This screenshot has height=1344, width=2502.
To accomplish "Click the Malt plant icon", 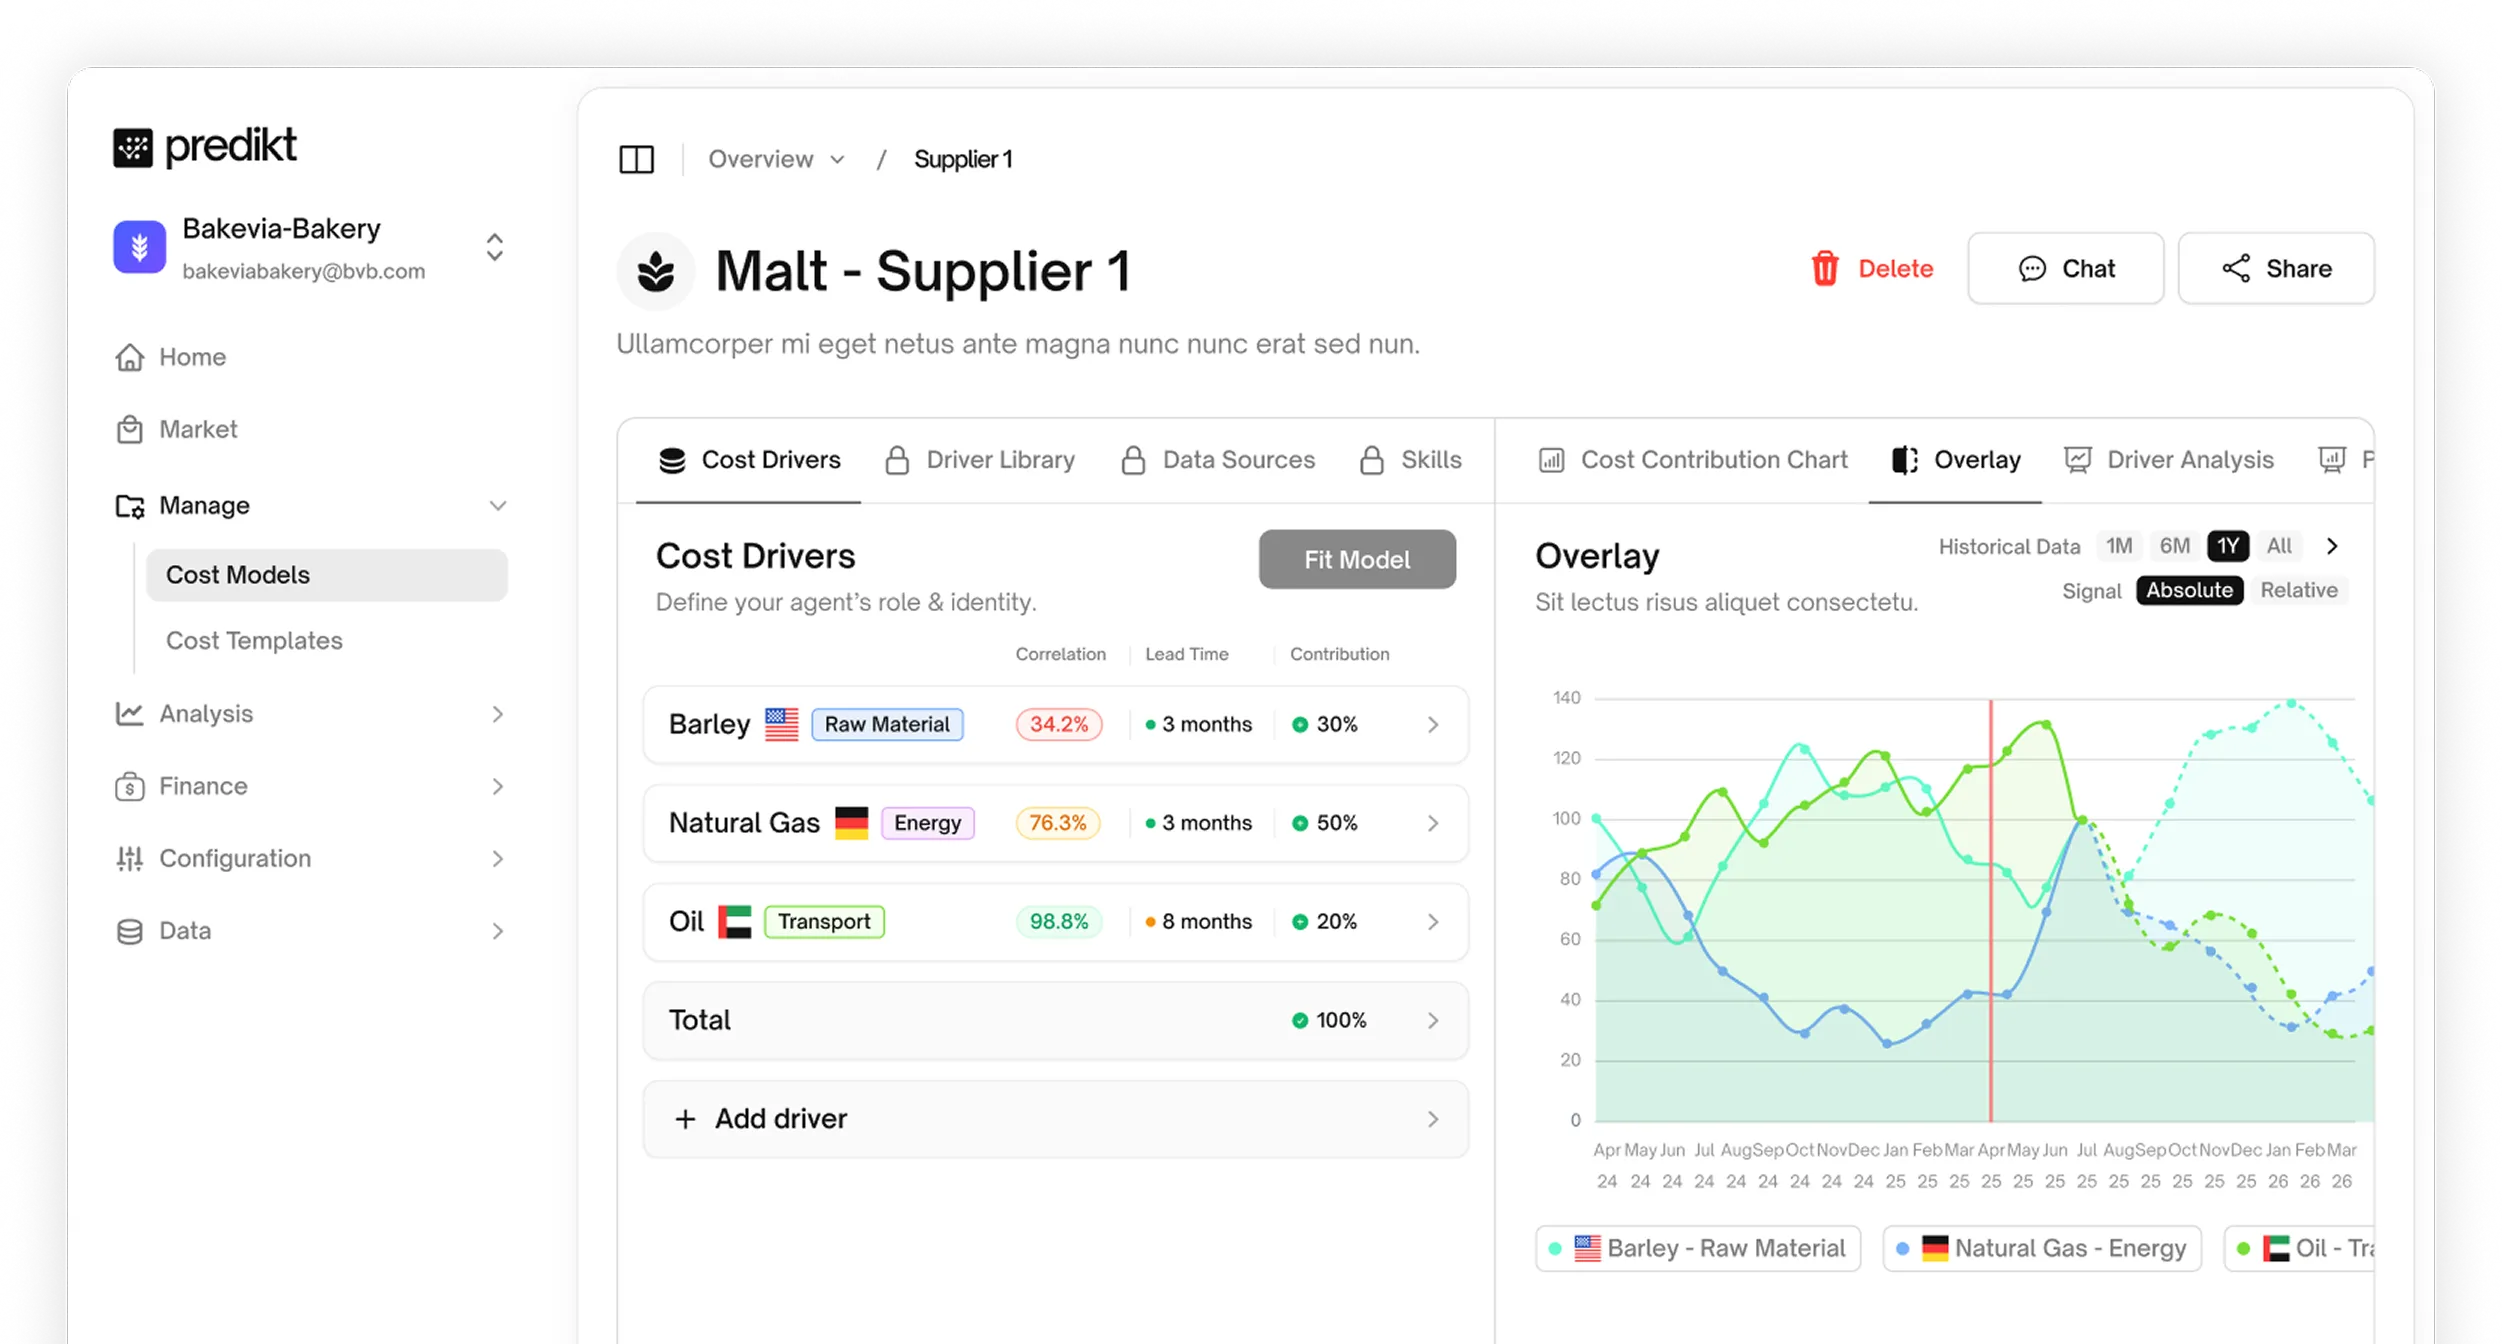I will (656, 271).
